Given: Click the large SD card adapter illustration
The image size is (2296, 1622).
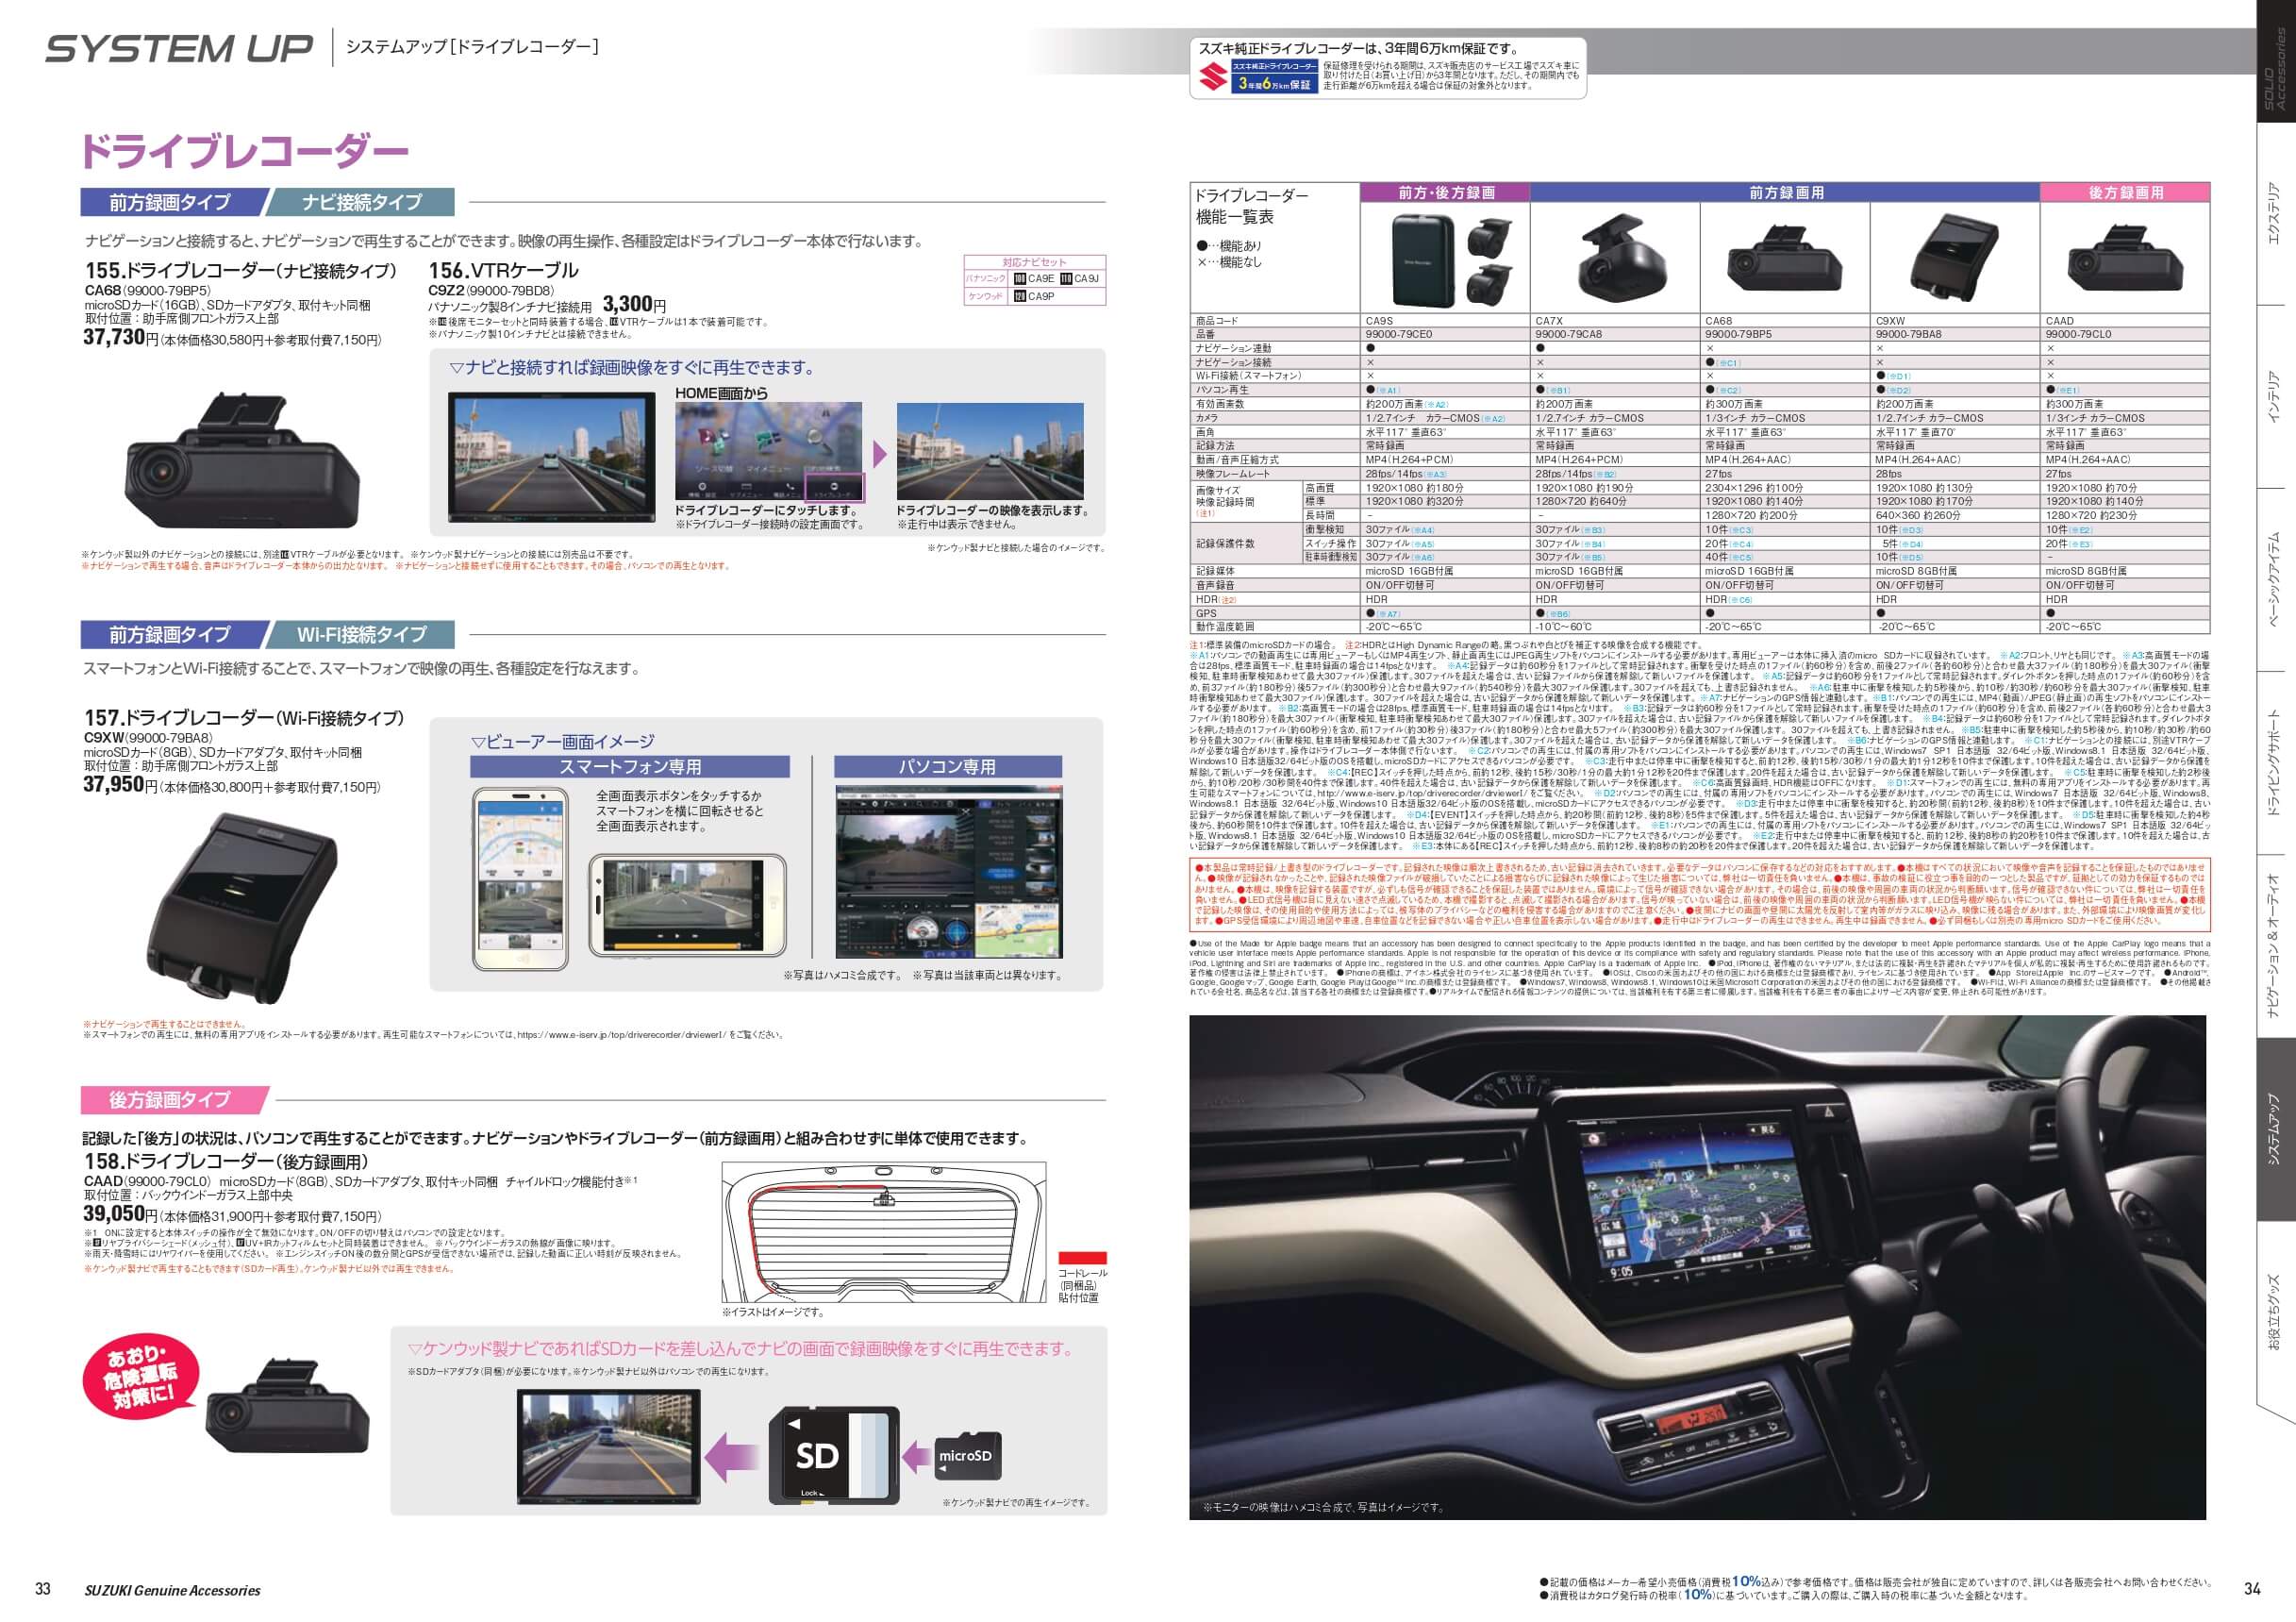Looking at the screenshot, I should pos(833,1456).
